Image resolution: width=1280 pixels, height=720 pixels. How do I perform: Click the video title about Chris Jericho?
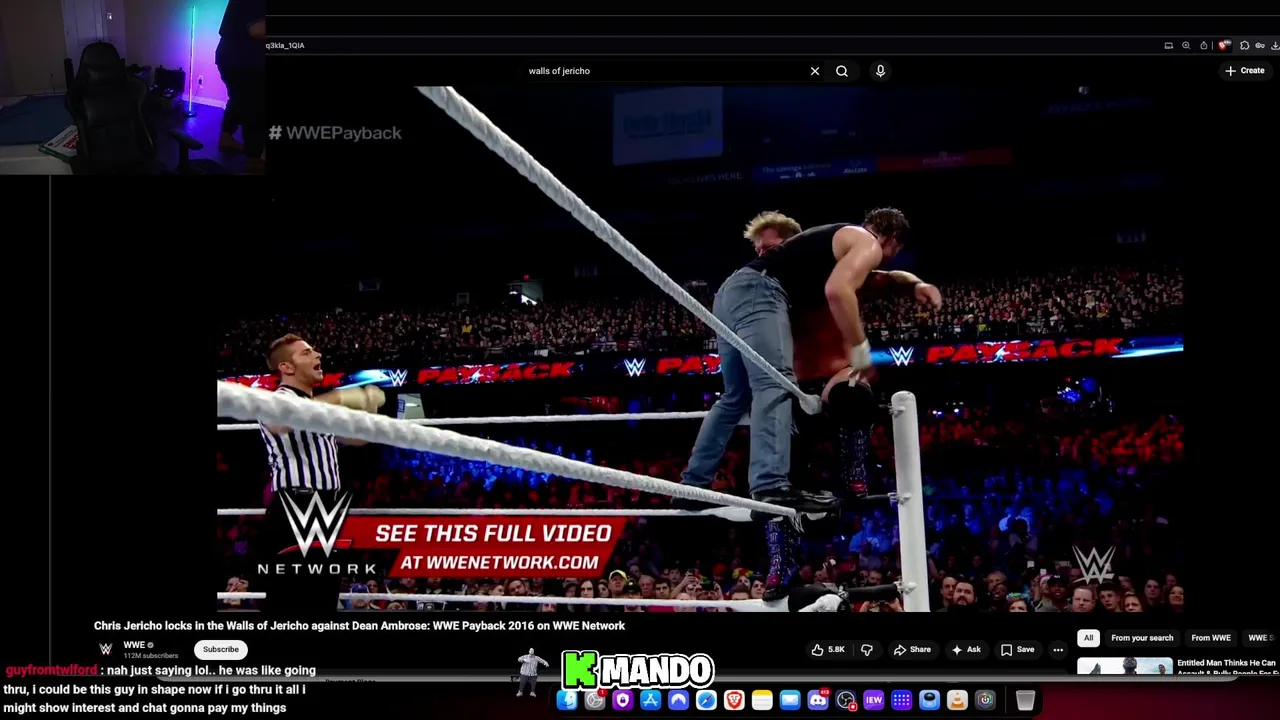[x=359, y=626]
